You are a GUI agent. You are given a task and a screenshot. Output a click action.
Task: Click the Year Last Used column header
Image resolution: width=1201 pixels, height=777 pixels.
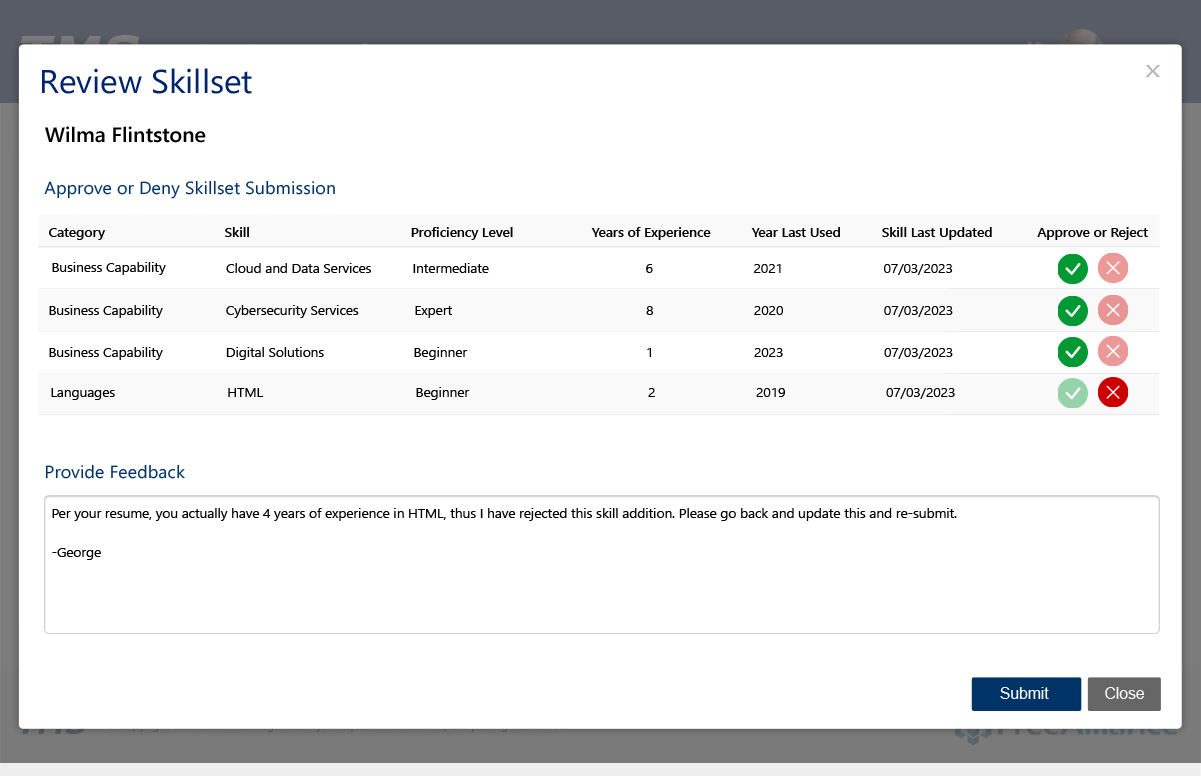coord(796,233)
